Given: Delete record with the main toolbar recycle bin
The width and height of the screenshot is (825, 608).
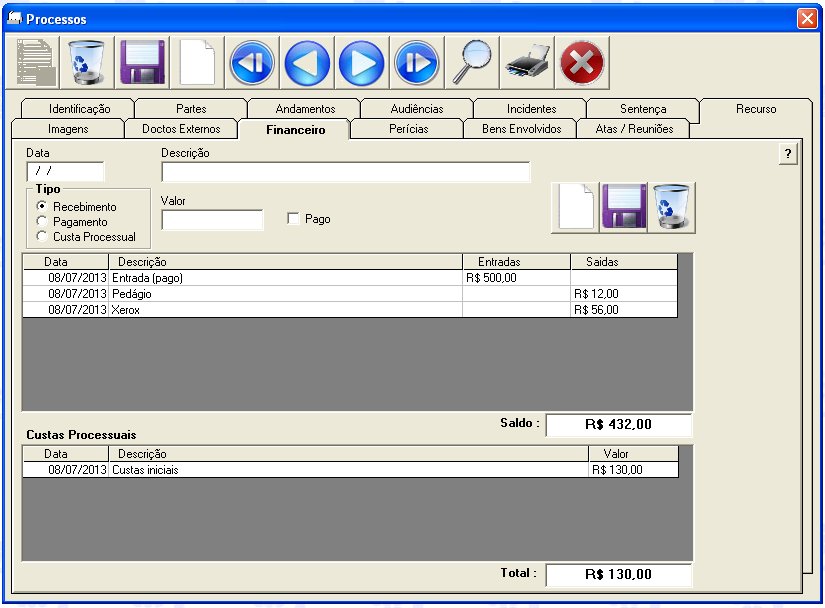Looking at the screenshot, I should click(87, 63).
